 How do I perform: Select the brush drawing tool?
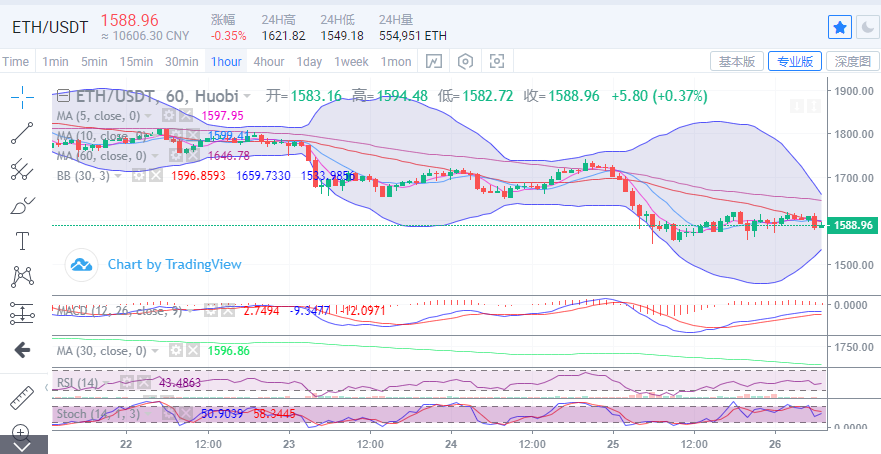(x=22, y=206)
